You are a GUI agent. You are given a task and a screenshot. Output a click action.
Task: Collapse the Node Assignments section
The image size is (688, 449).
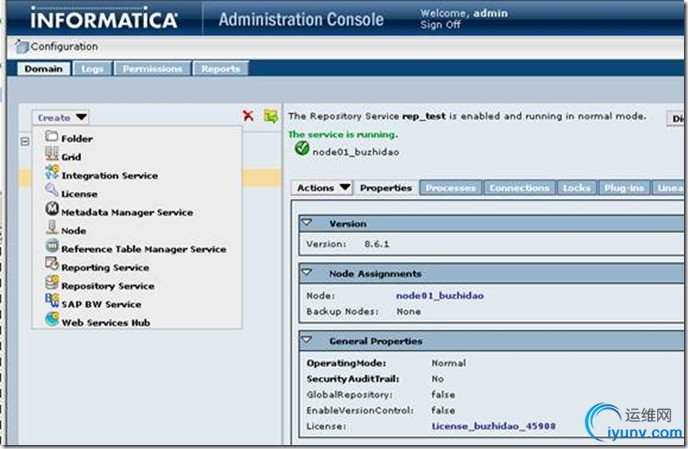(307, 273)
